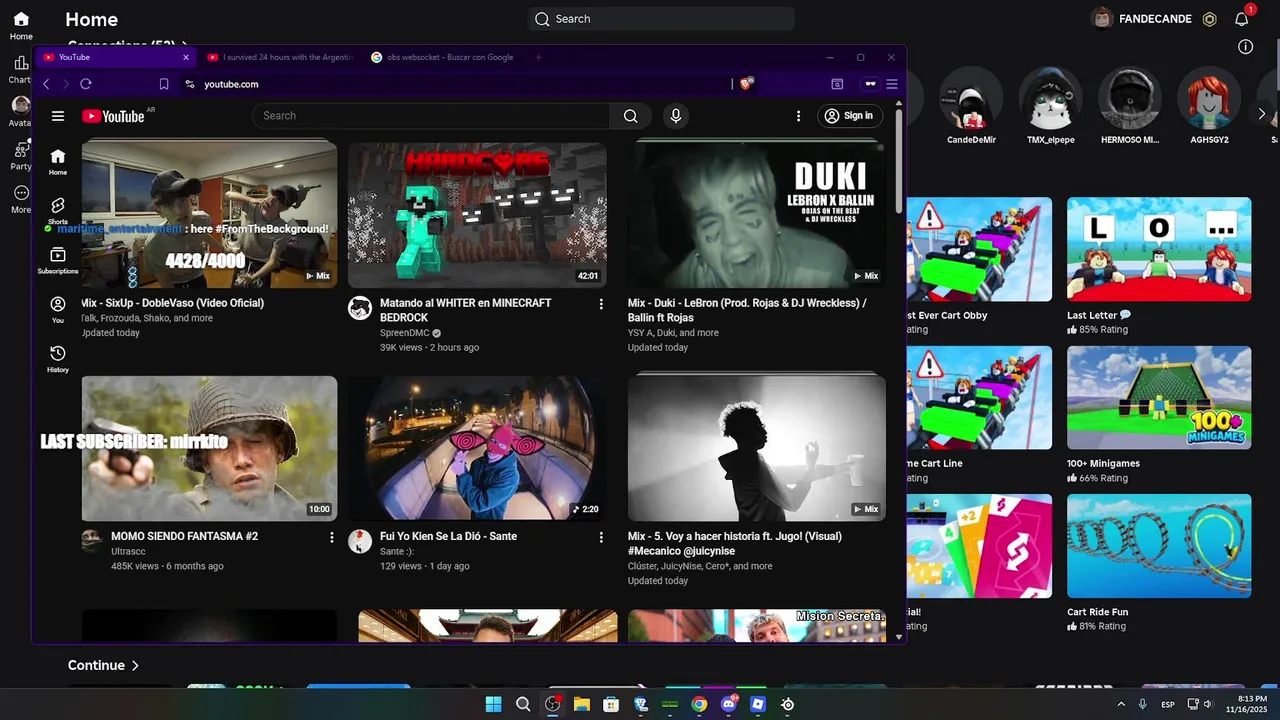The image size is (1280, 720).
Task: Close the YouTube tab
Action: pos(186,57)
